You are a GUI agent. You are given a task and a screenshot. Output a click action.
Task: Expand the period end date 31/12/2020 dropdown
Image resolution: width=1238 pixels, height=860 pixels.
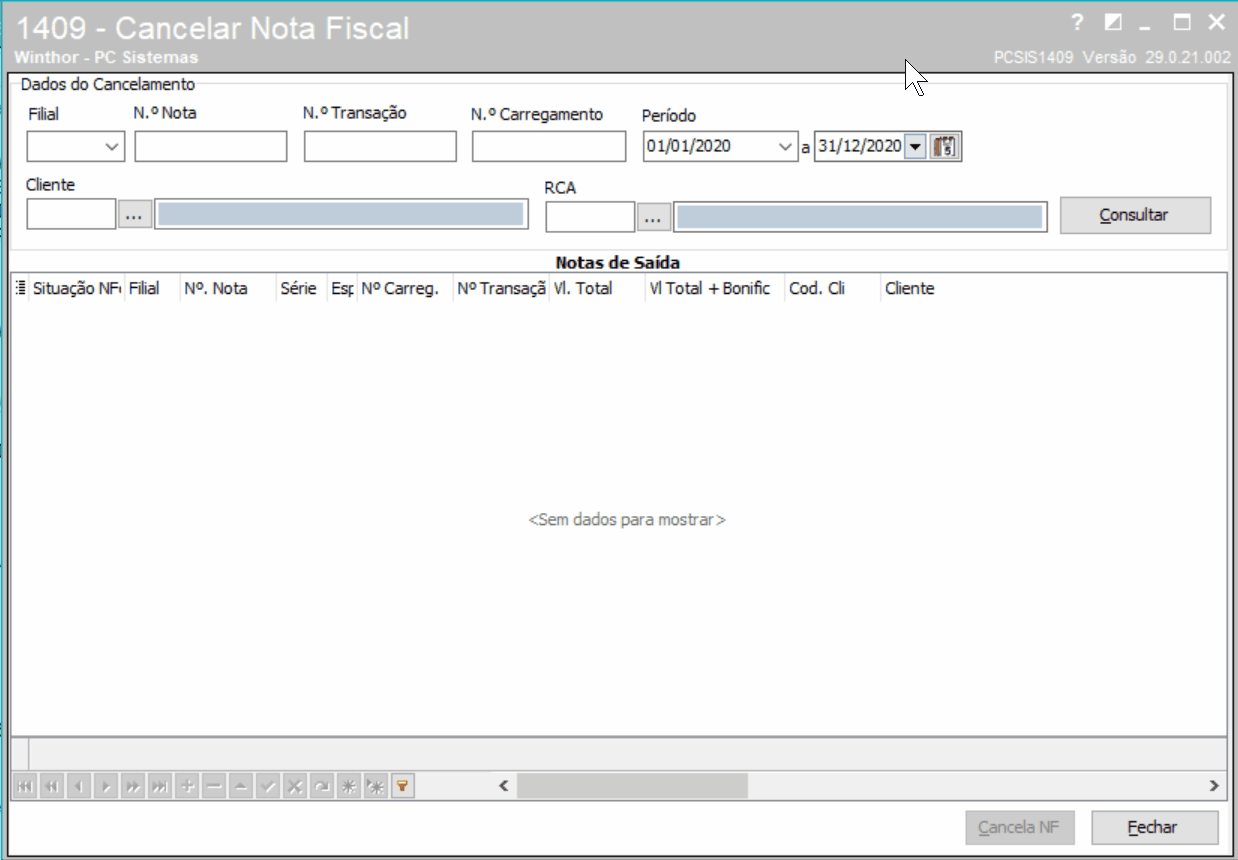tap(915, 147)
